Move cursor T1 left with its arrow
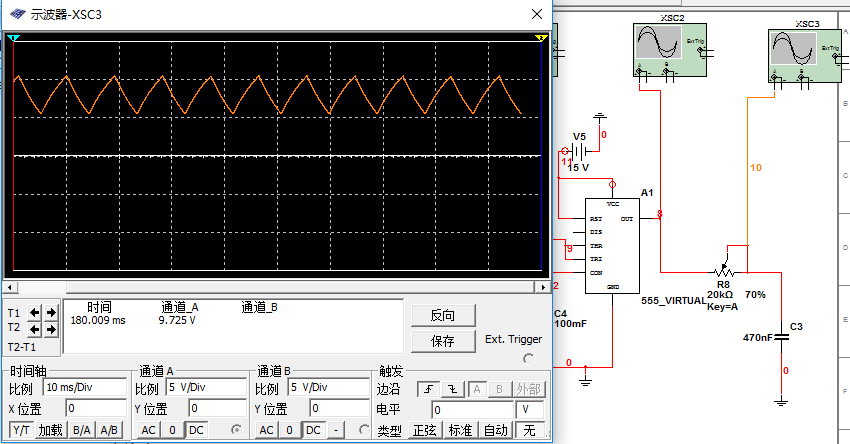This screenshot has width=850, height=444. (35, 312)
